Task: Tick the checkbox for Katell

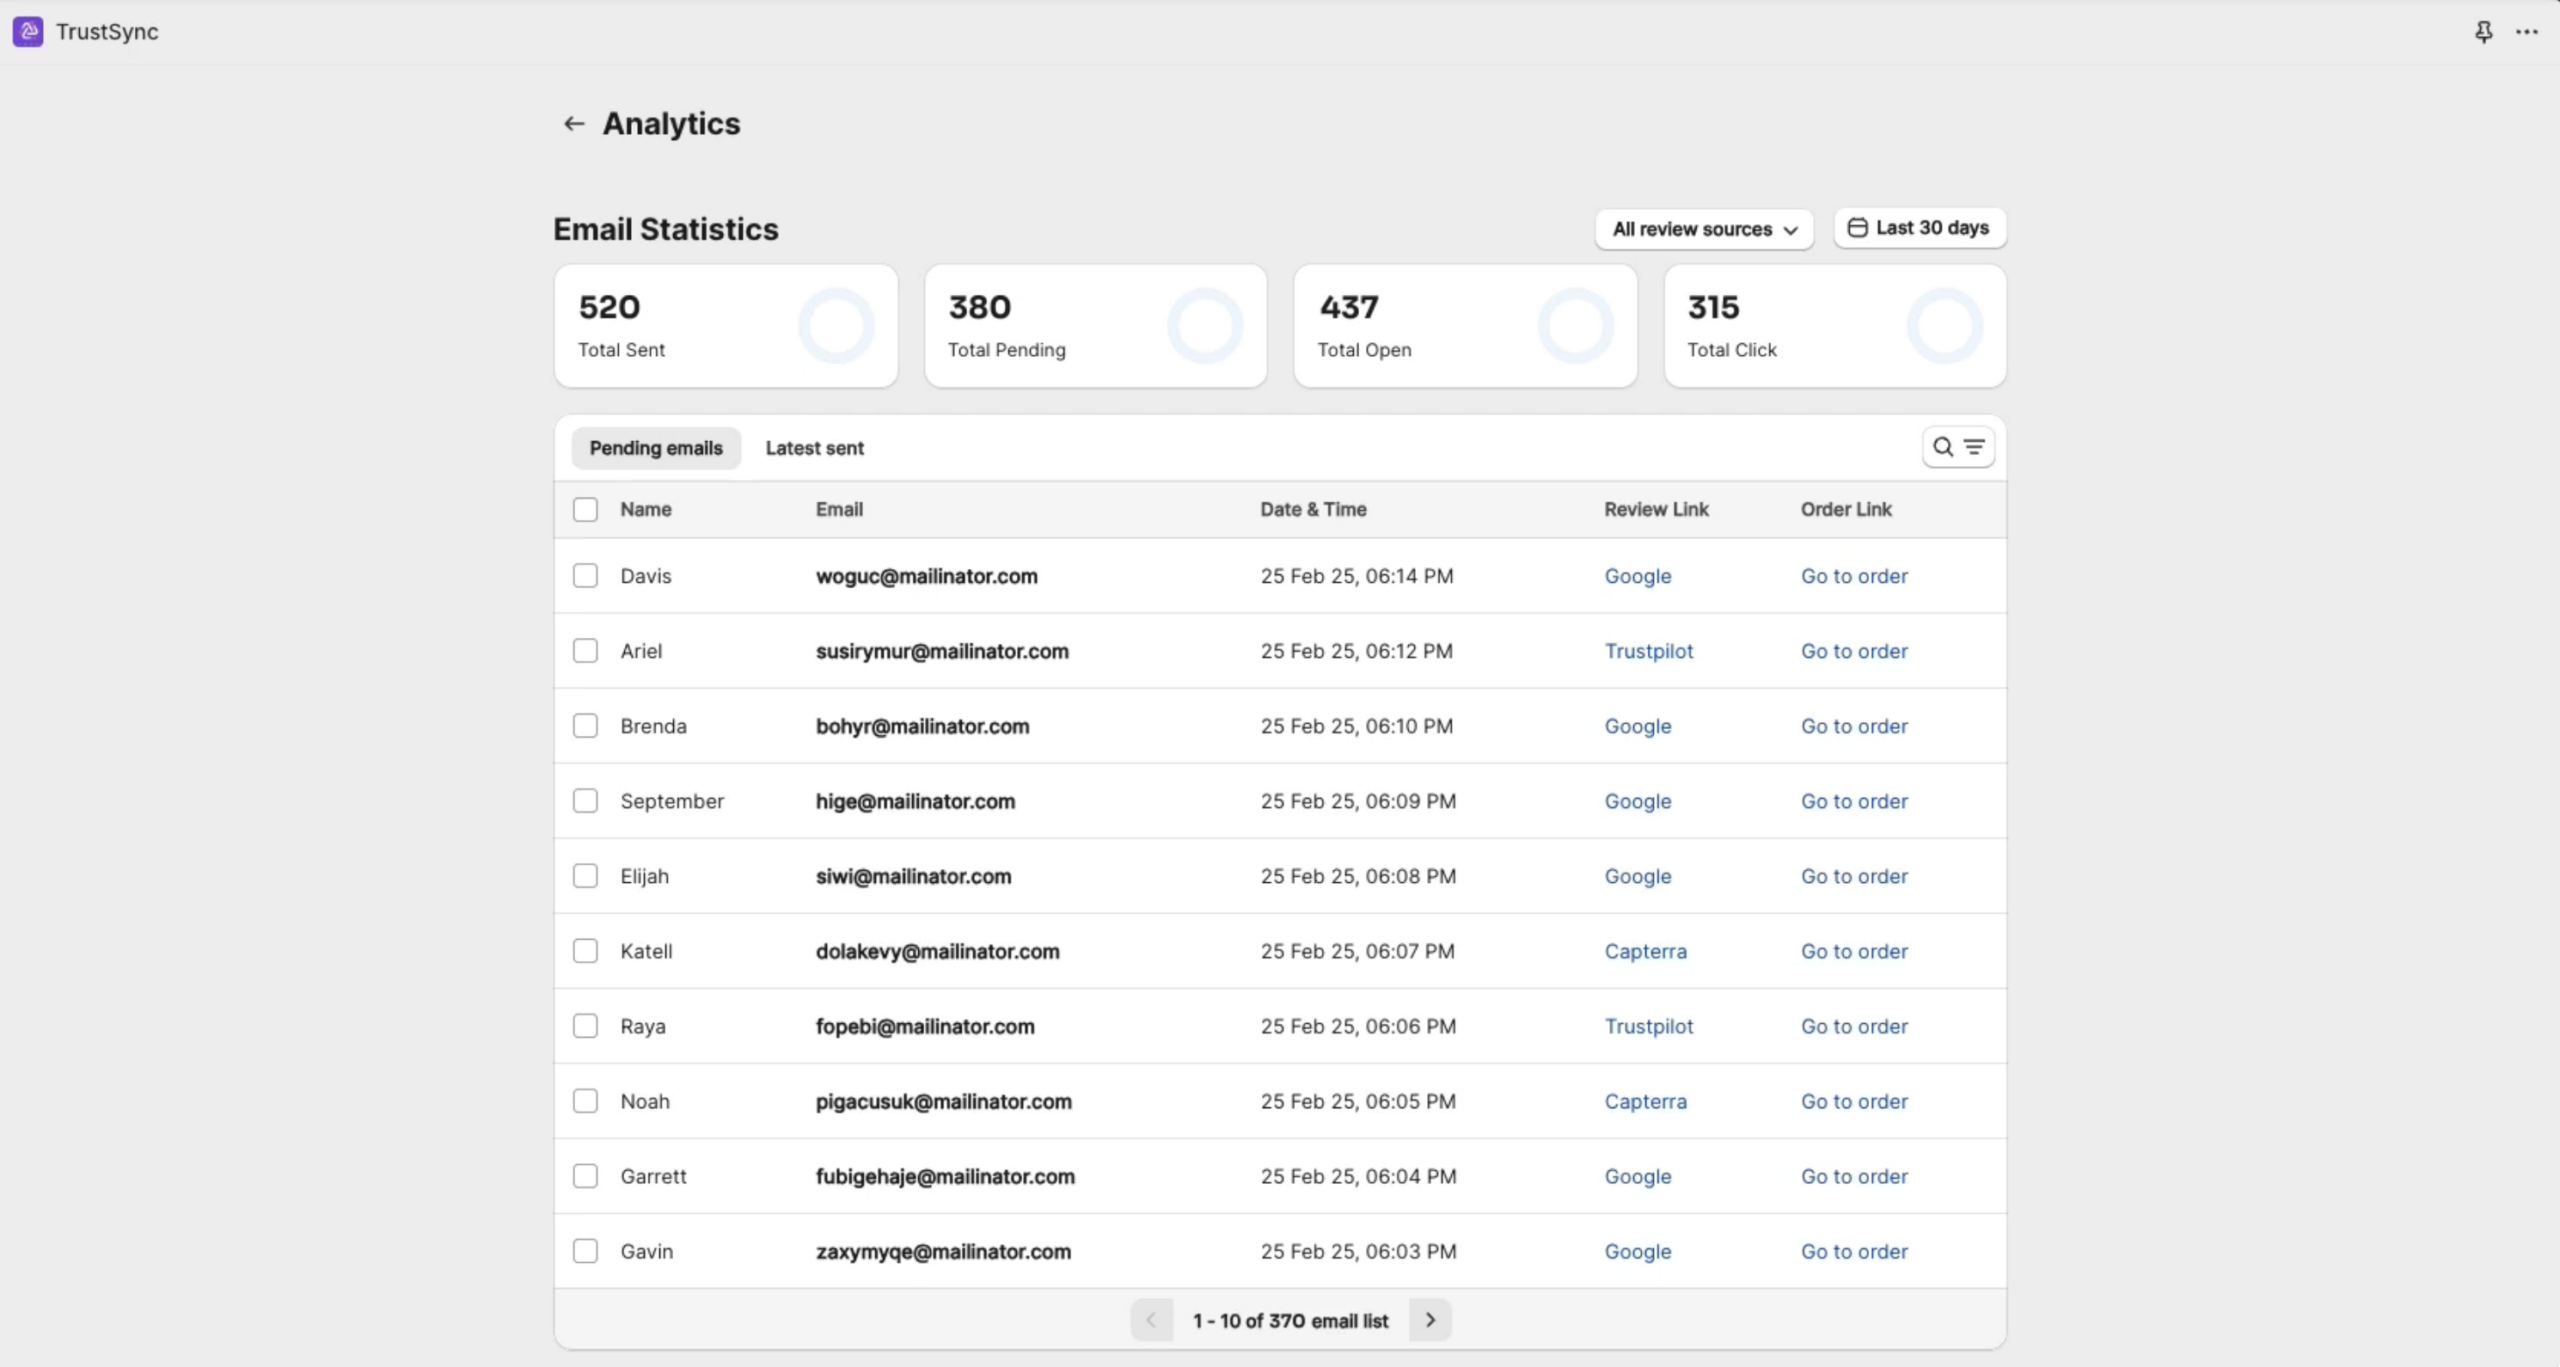Action: 585,950
